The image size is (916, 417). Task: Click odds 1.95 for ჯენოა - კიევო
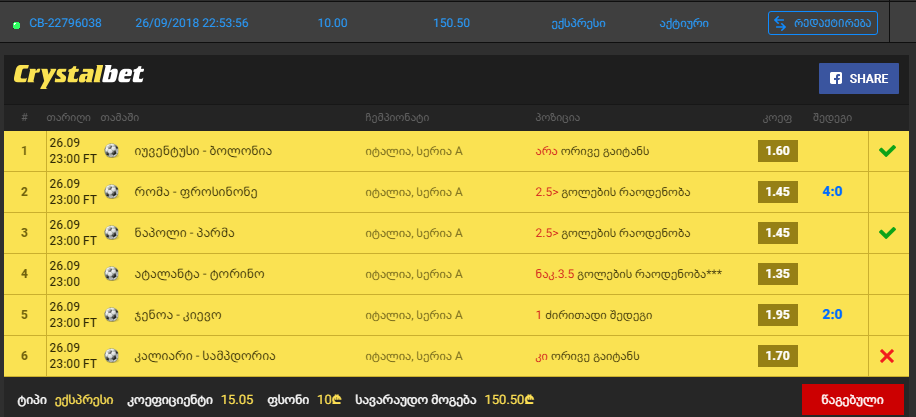pos(778,315)
